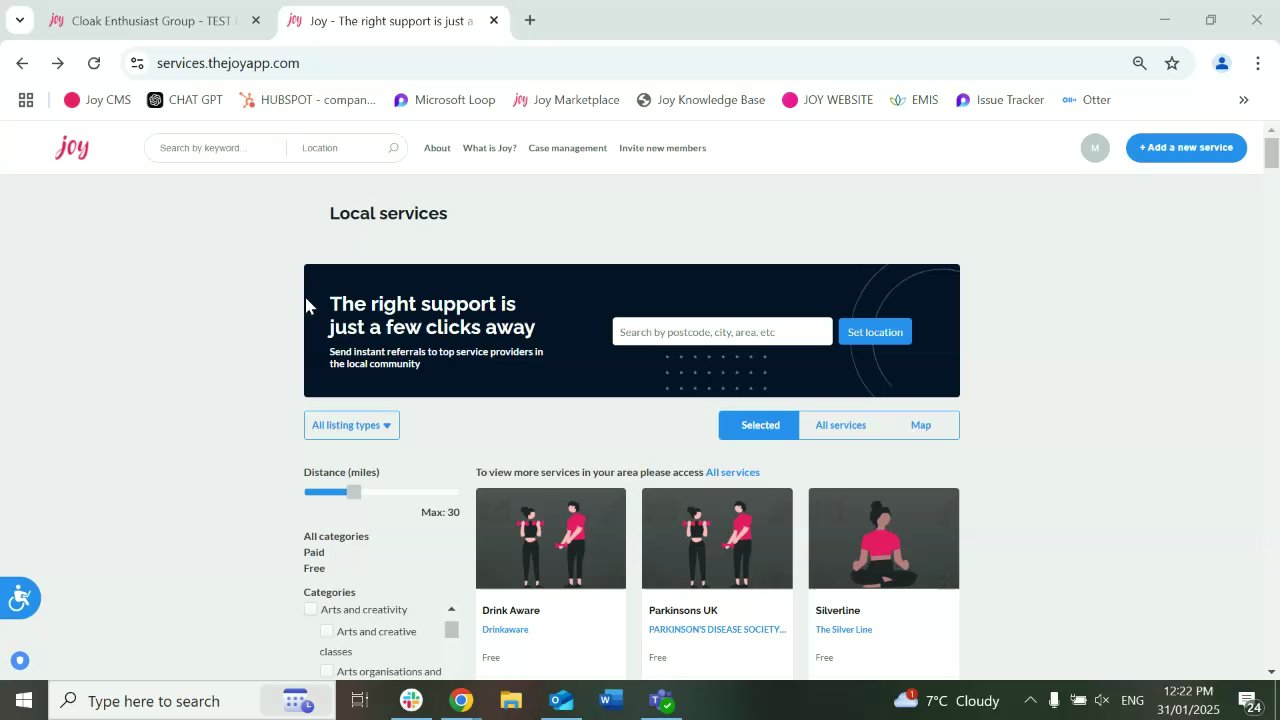Open Outlook from the taskbar
The image size is (1280, 720).
click(x=561, y=700)
